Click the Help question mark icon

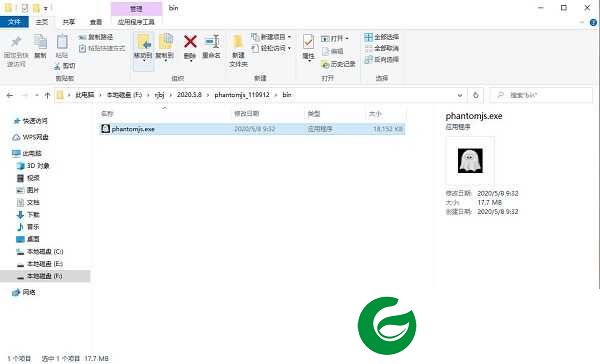pos(593,23)
